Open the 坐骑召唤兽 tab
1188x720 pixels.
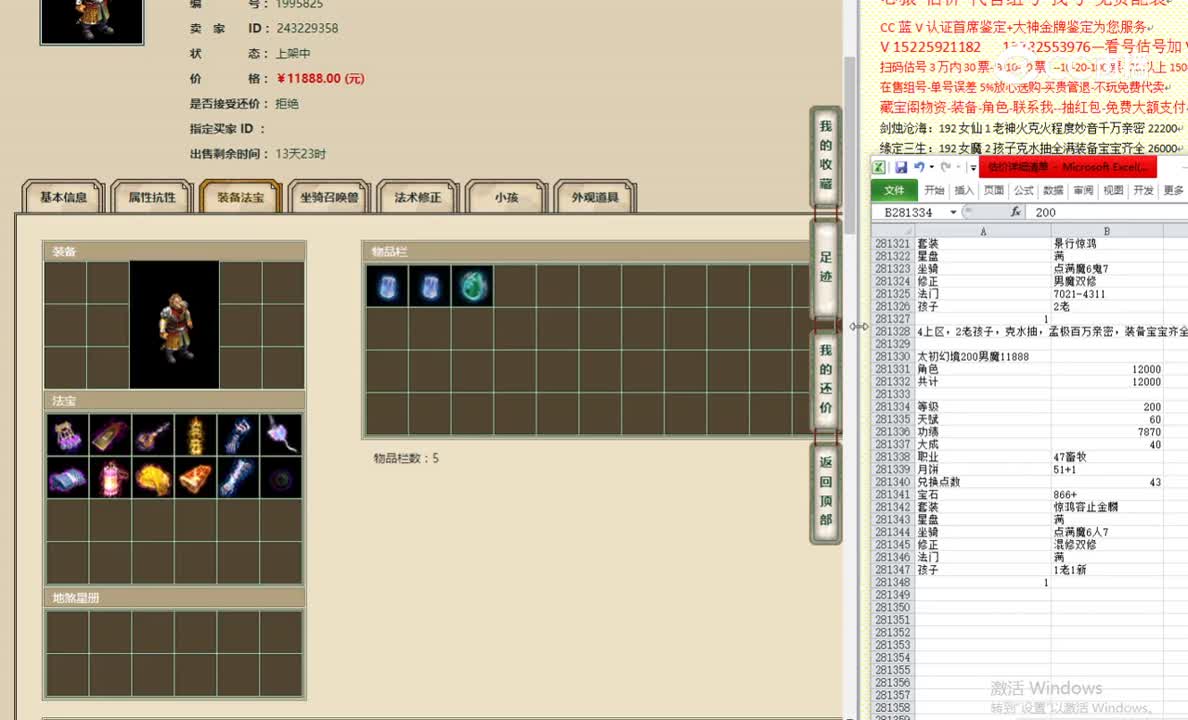(329, 197)
